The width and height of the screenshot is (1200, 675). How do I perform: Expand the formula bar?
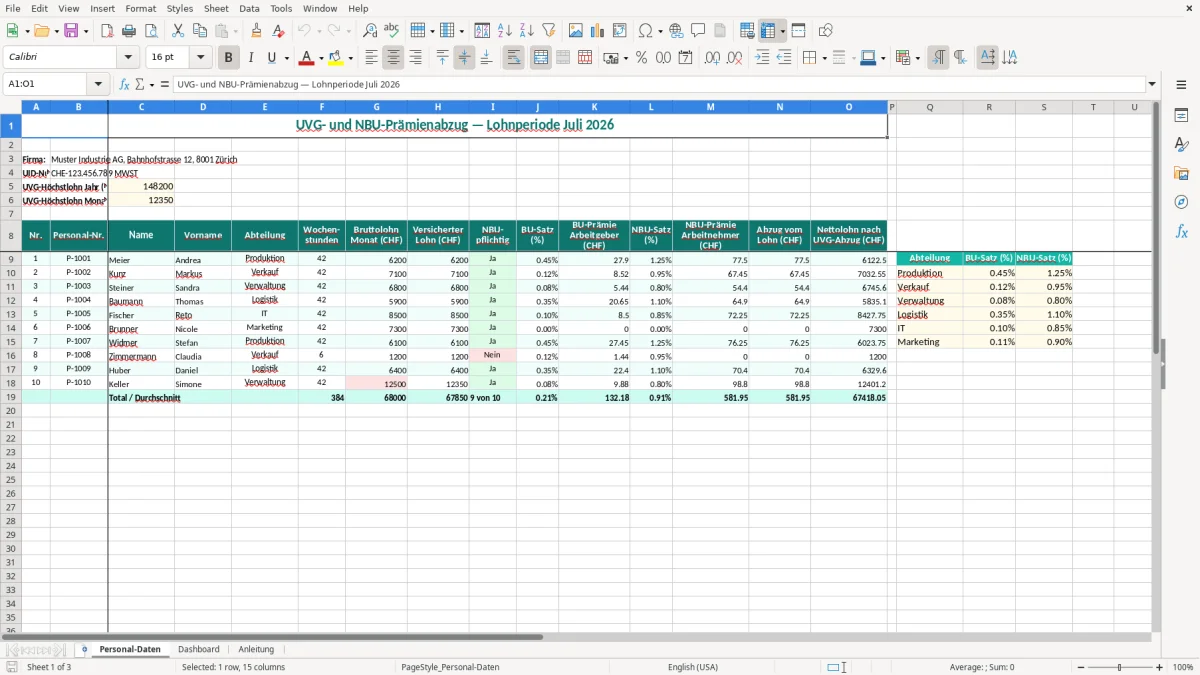[1152, 85]
